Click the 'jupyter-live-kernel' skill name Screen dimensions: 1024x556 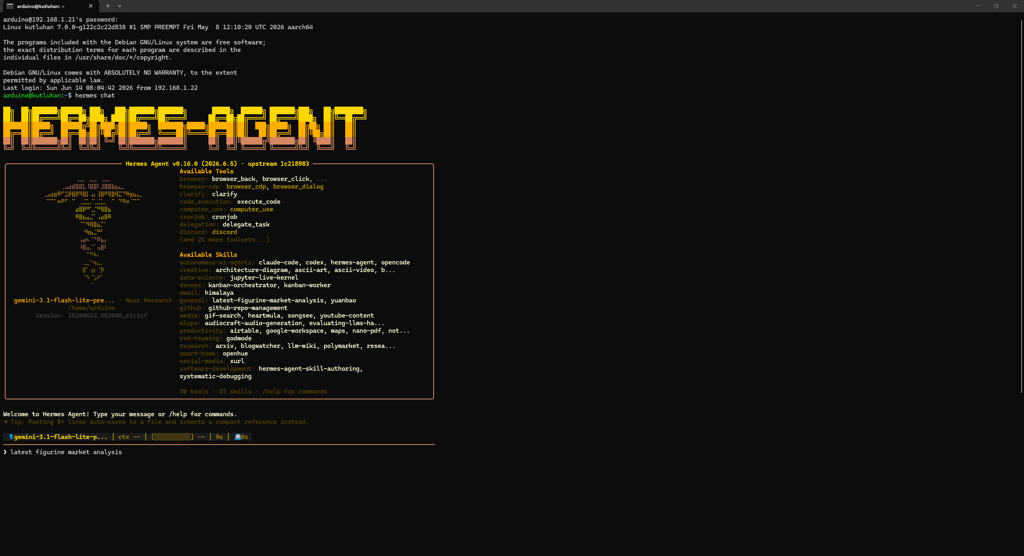coord(264,278)
